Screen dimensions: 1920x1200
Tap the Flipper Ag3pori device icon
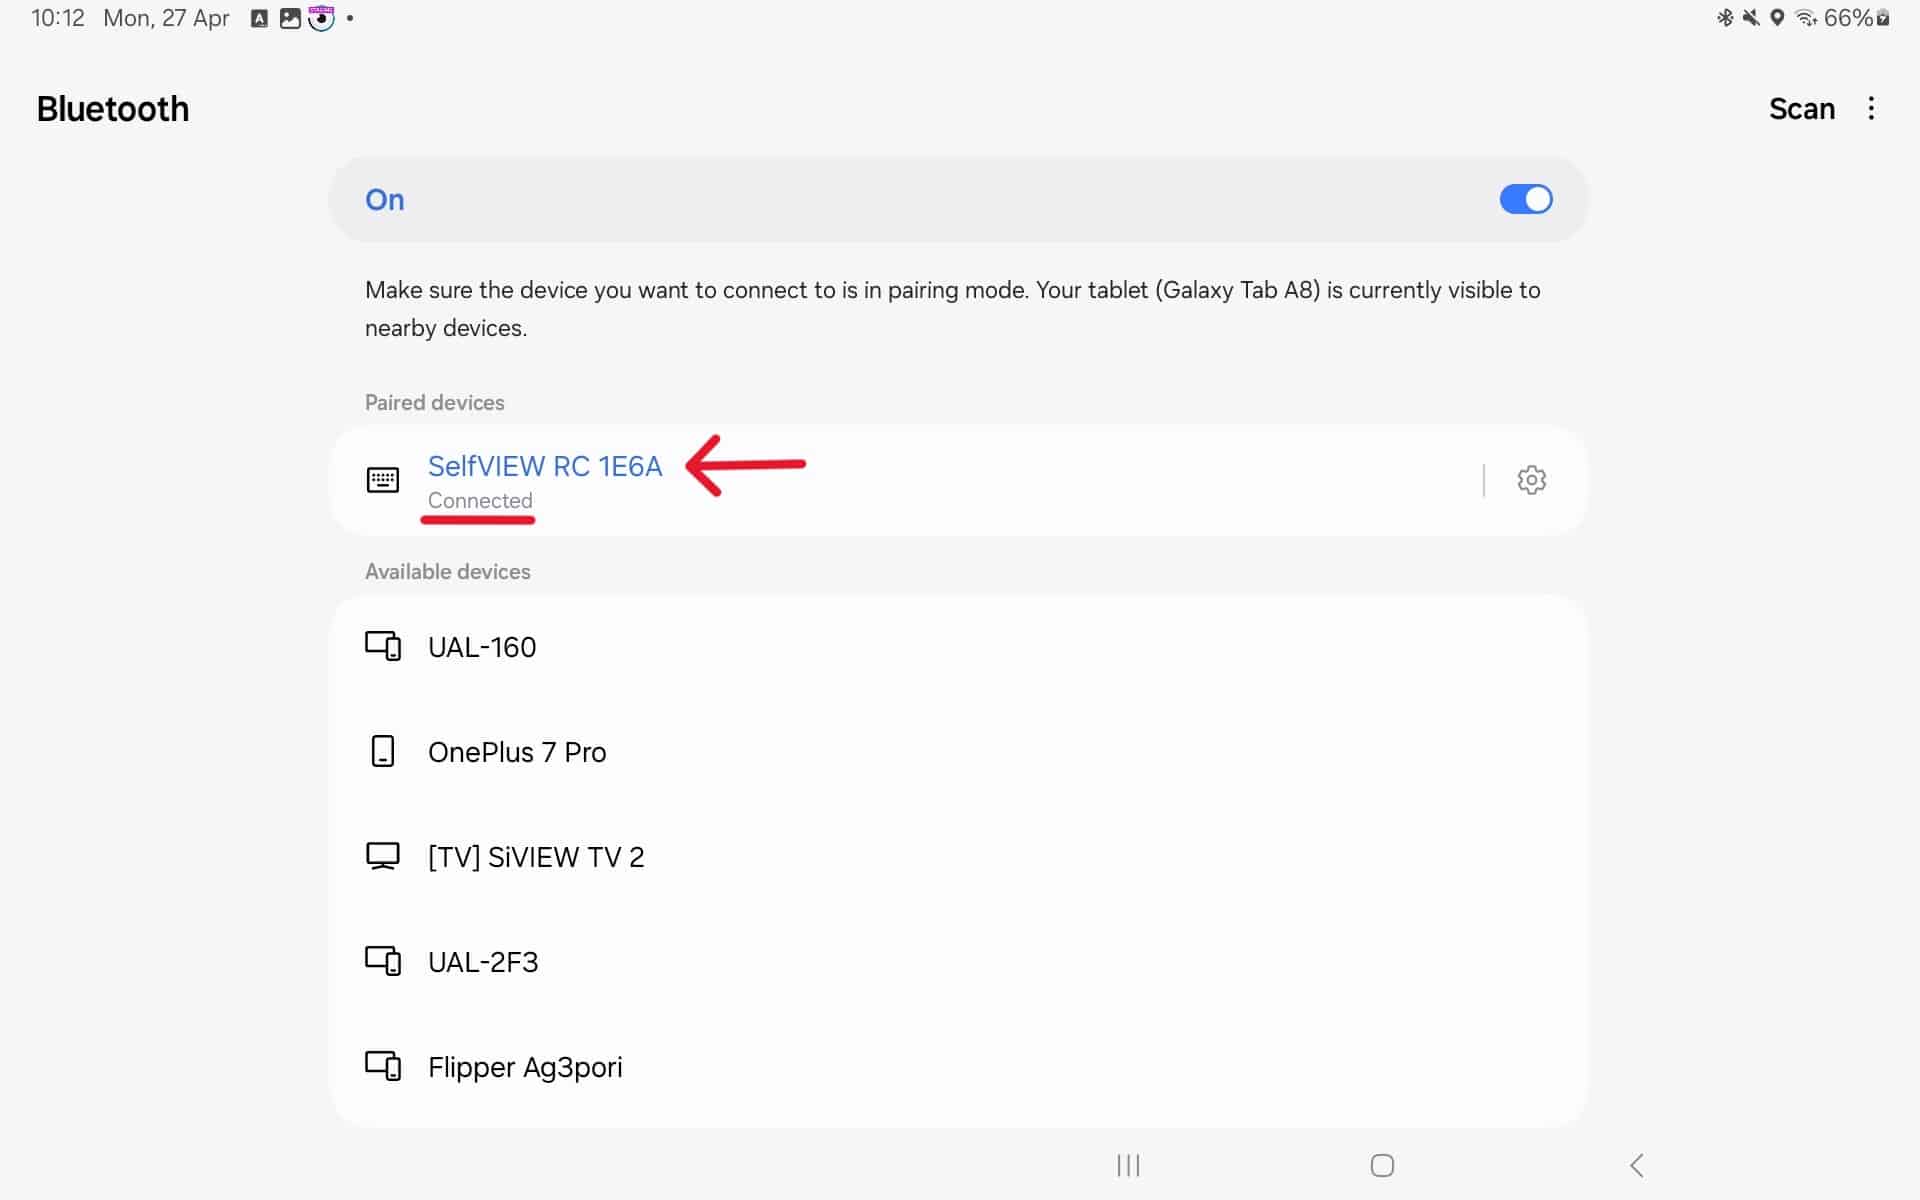click(382, 1066)
